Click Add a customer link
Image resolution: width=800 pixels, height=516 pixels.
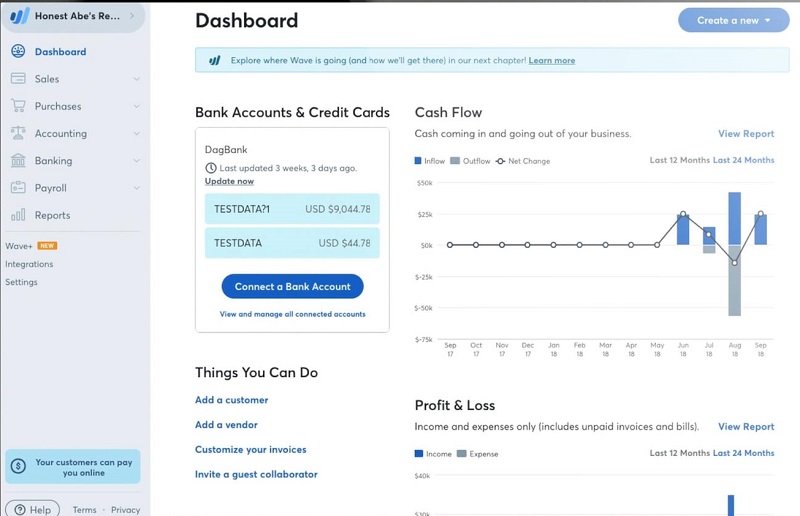coord(232,400)
